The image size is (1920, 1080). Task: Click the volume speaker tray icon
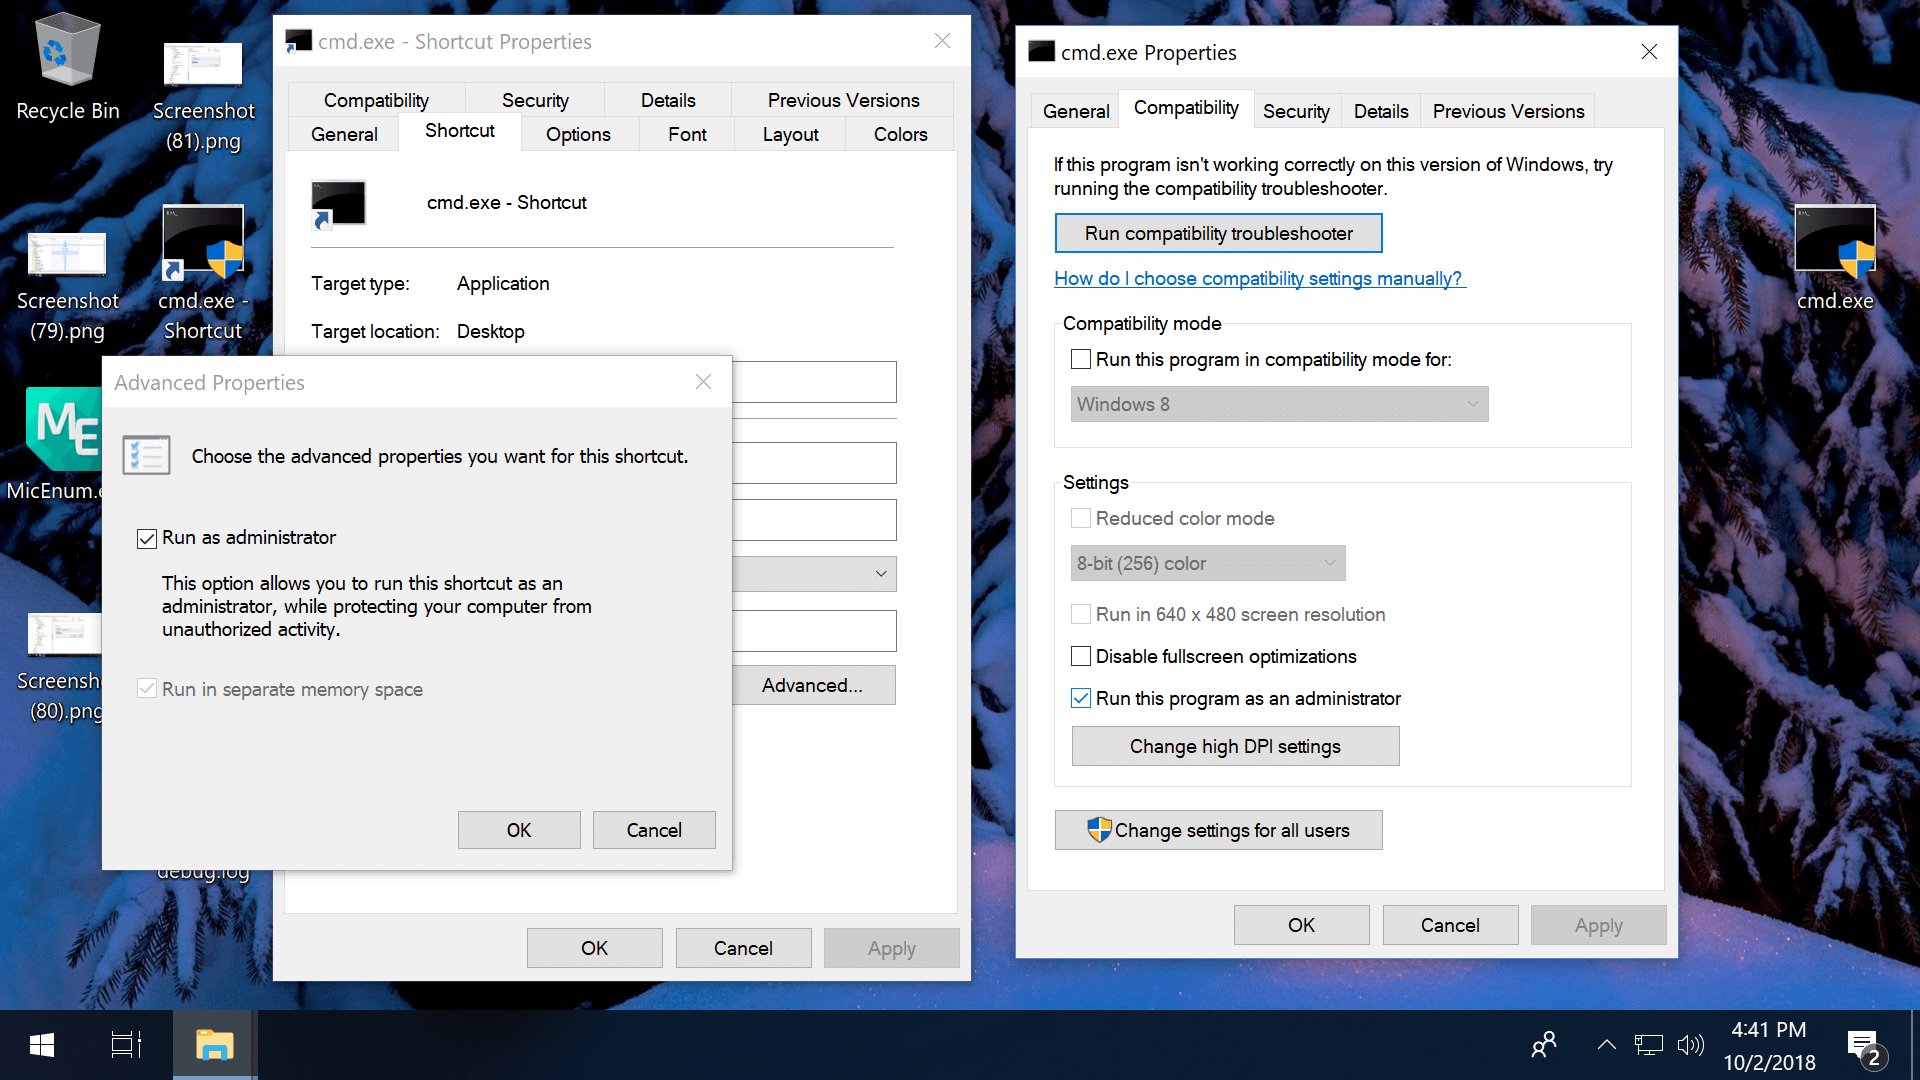coord(1690,1045)
